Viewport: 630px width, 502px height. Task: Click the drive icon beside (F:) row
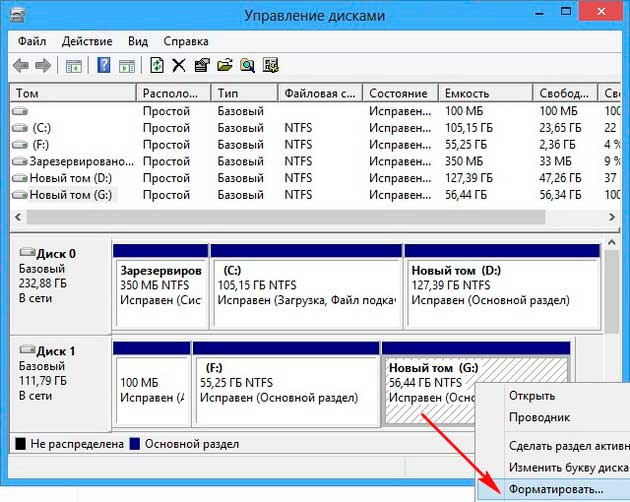pyautogui.click(x=20, y=144)
